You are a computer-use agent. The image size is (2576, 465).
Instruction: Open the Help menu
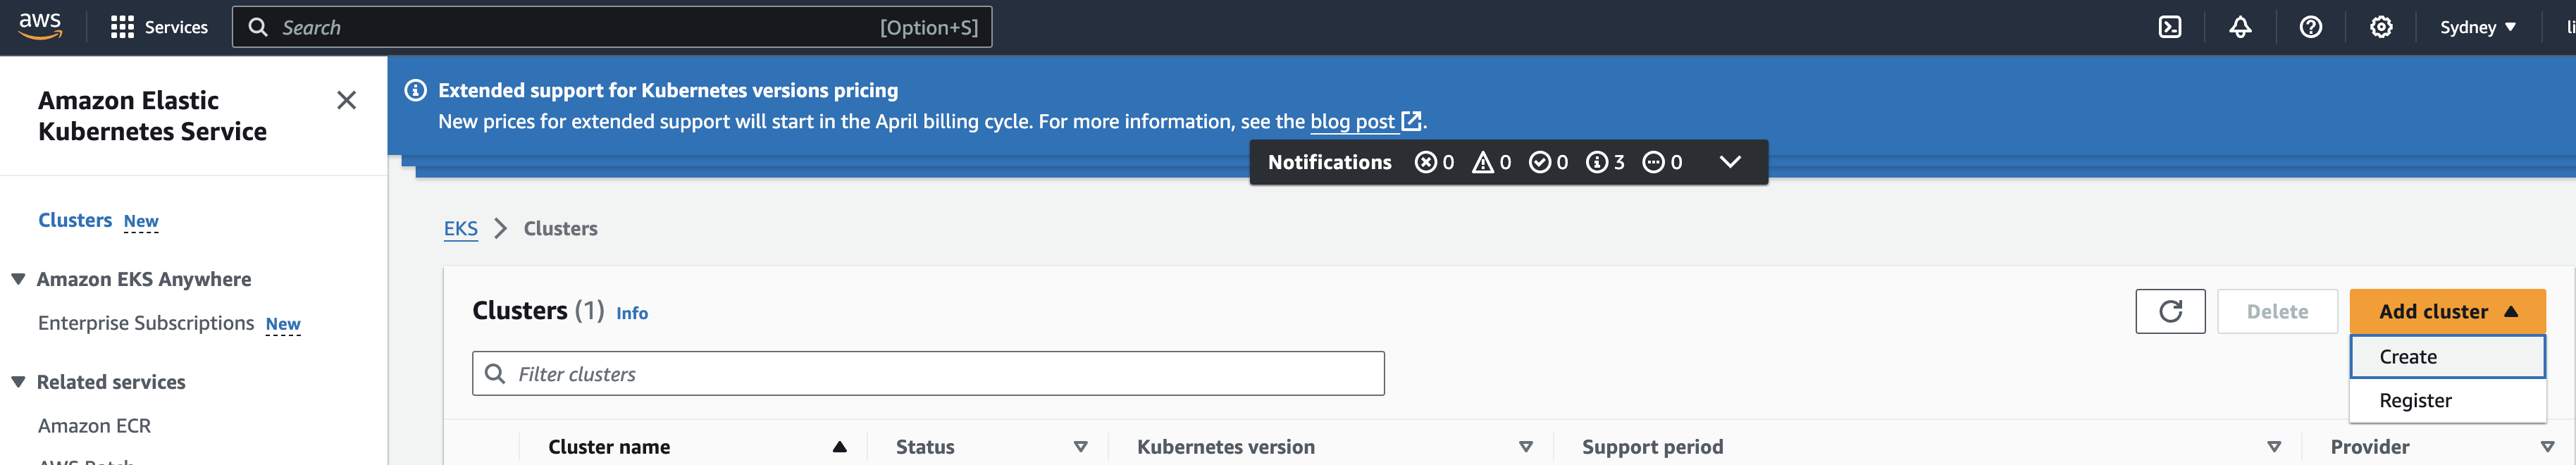click(2310, 27)
